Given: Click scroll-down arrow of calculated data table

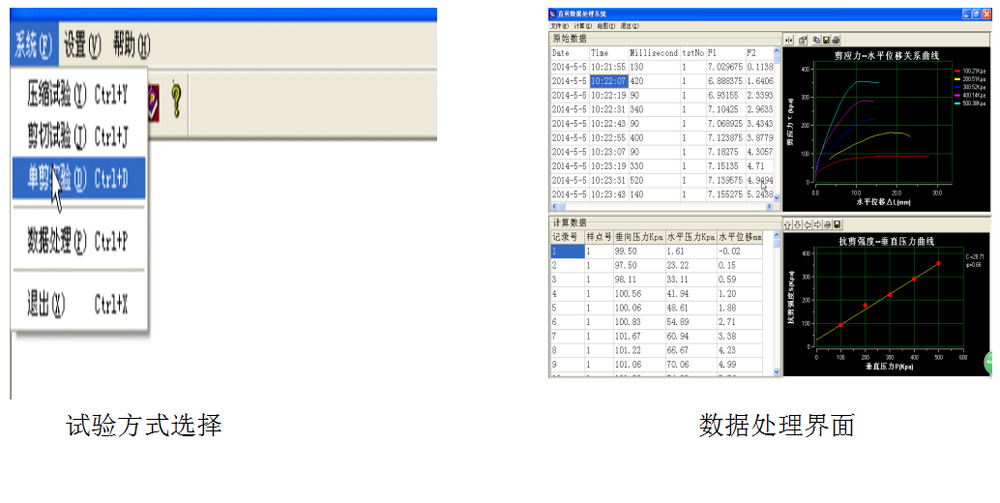Looking at the screenshot, I should [777, 372].
